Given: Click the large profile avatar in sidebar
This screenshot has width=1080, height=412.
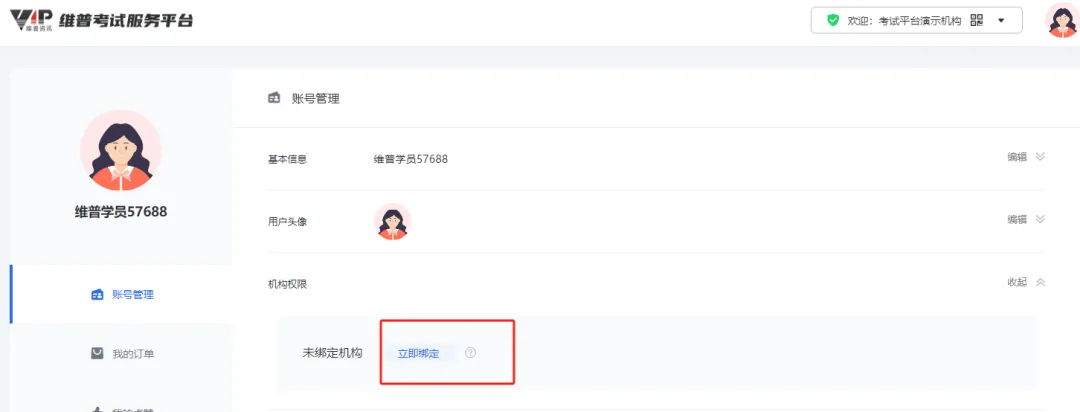Looking at the screenshot, I should (120, 150).
